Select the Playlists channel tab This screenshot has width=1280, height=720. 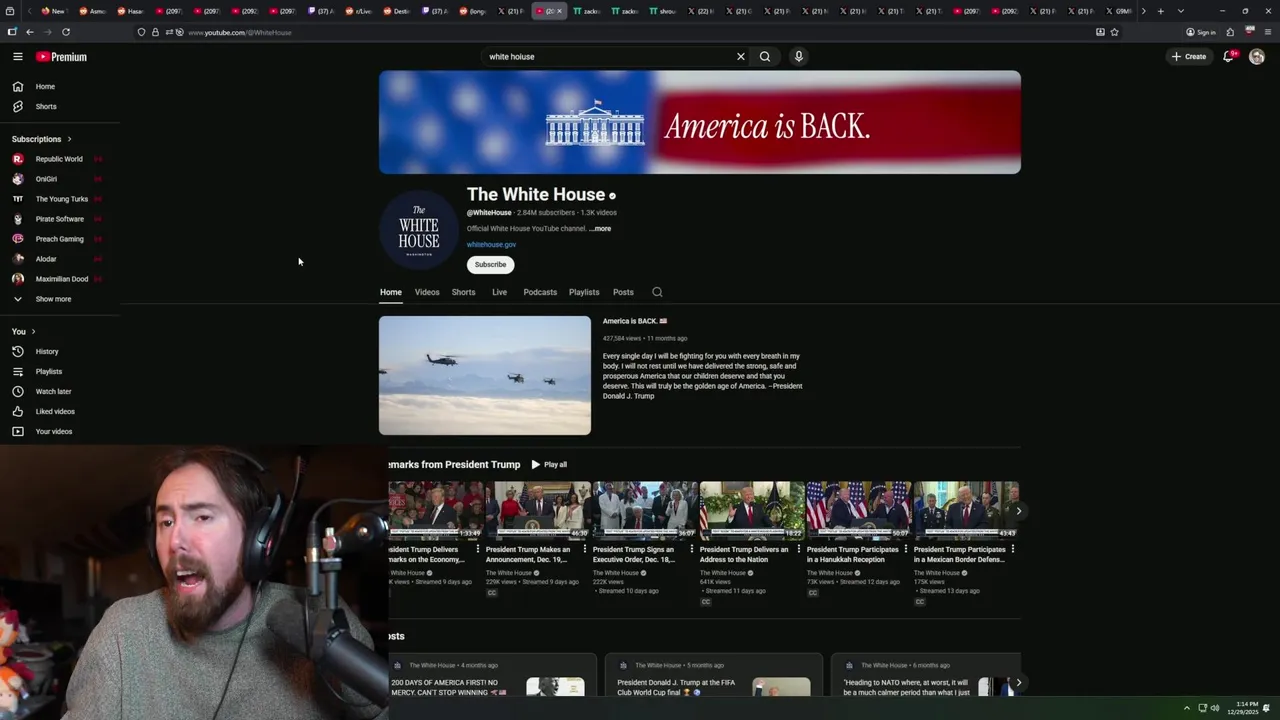584,292
